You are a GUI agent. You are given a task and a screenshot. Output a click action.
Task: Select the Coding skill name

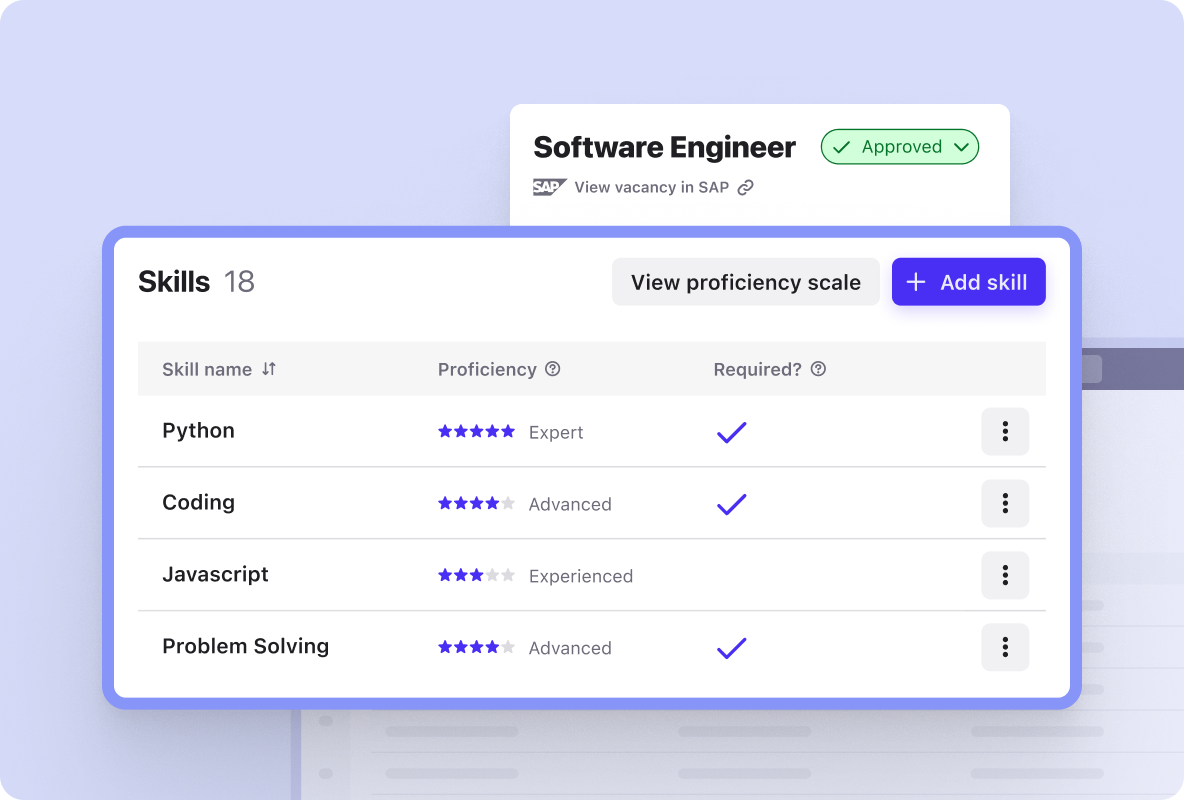(x=199, y=502)
